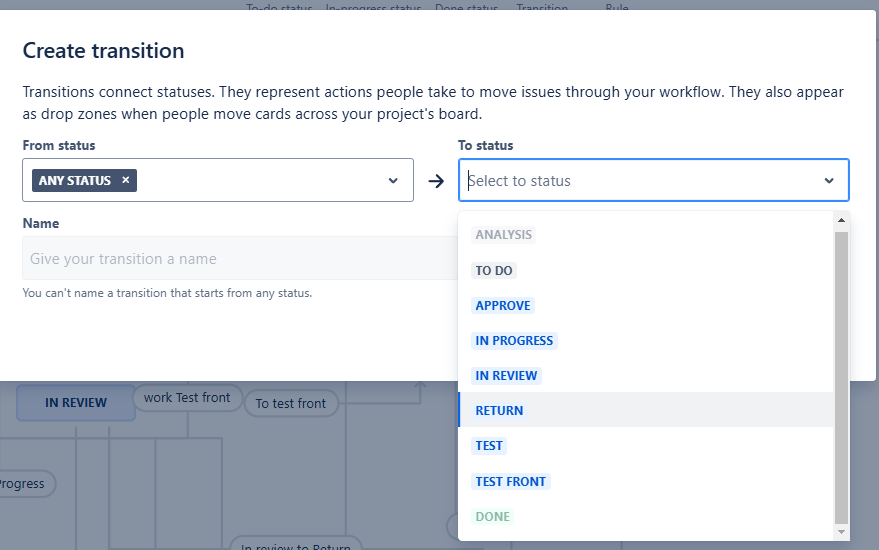
Task: Select IN PROGRESS from the dropdown list
Action: point(514,340)
